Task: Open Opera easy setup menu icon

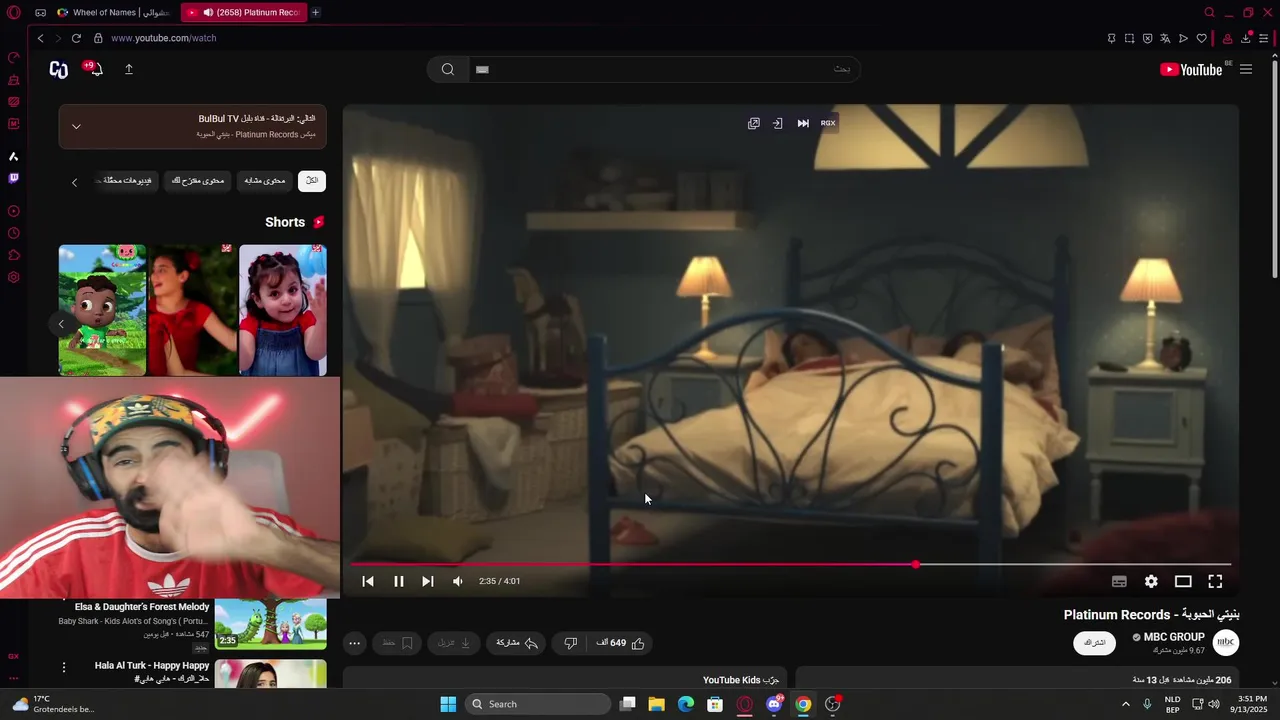Action: coord(1264,38)
